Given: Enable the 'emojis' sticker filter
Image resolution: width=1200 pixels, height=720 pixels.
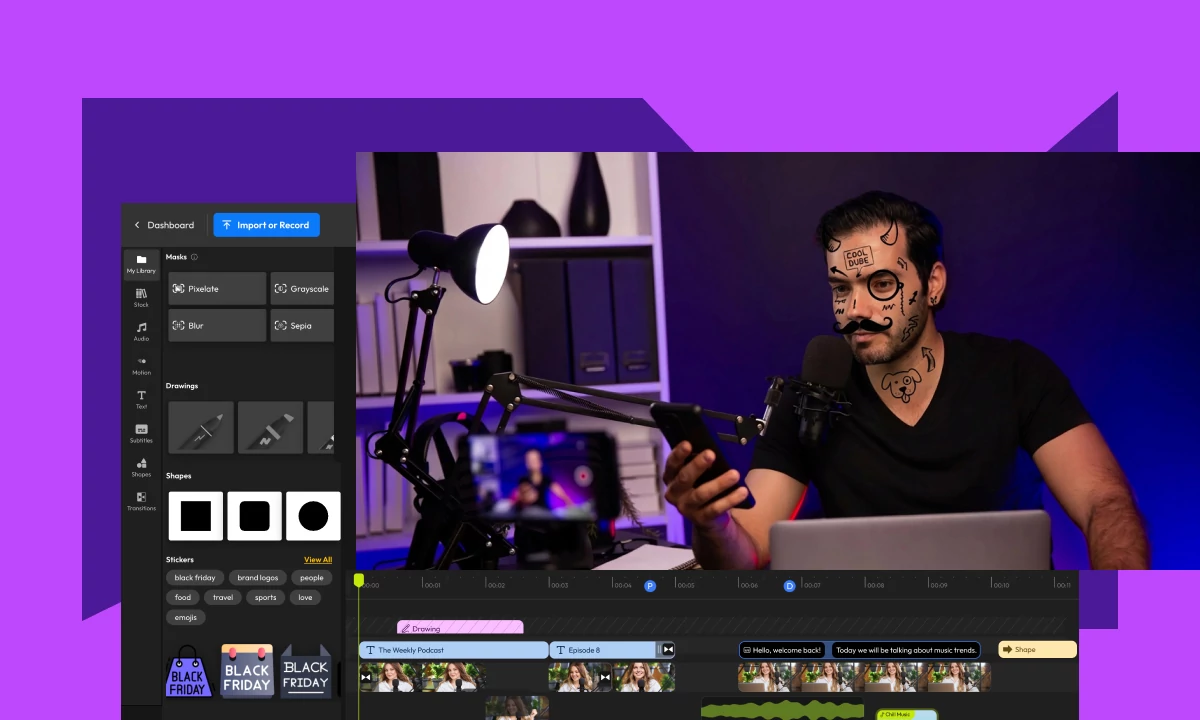Looking at the screenshot, I should coord(185,617).
